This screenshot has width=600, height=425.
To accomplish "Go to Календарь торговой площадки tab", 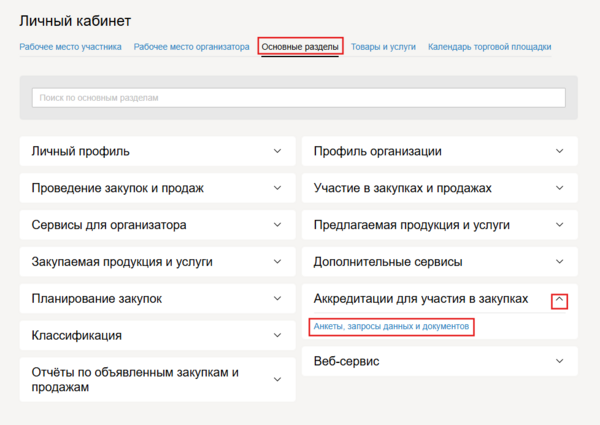I will click(489, 46).
